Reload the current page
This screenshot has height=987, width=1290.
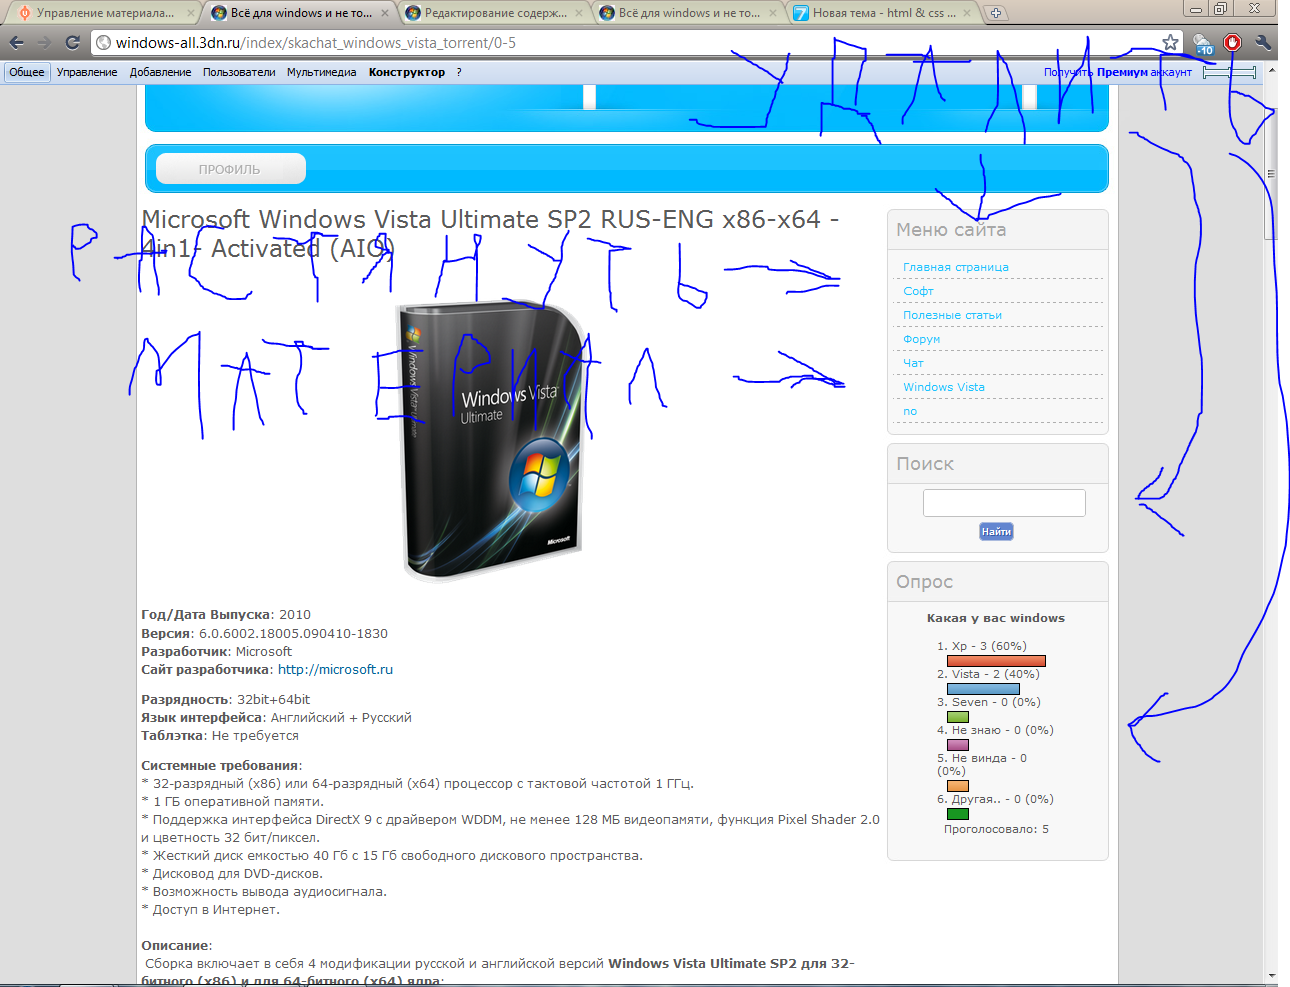click(x=72, y=42)
